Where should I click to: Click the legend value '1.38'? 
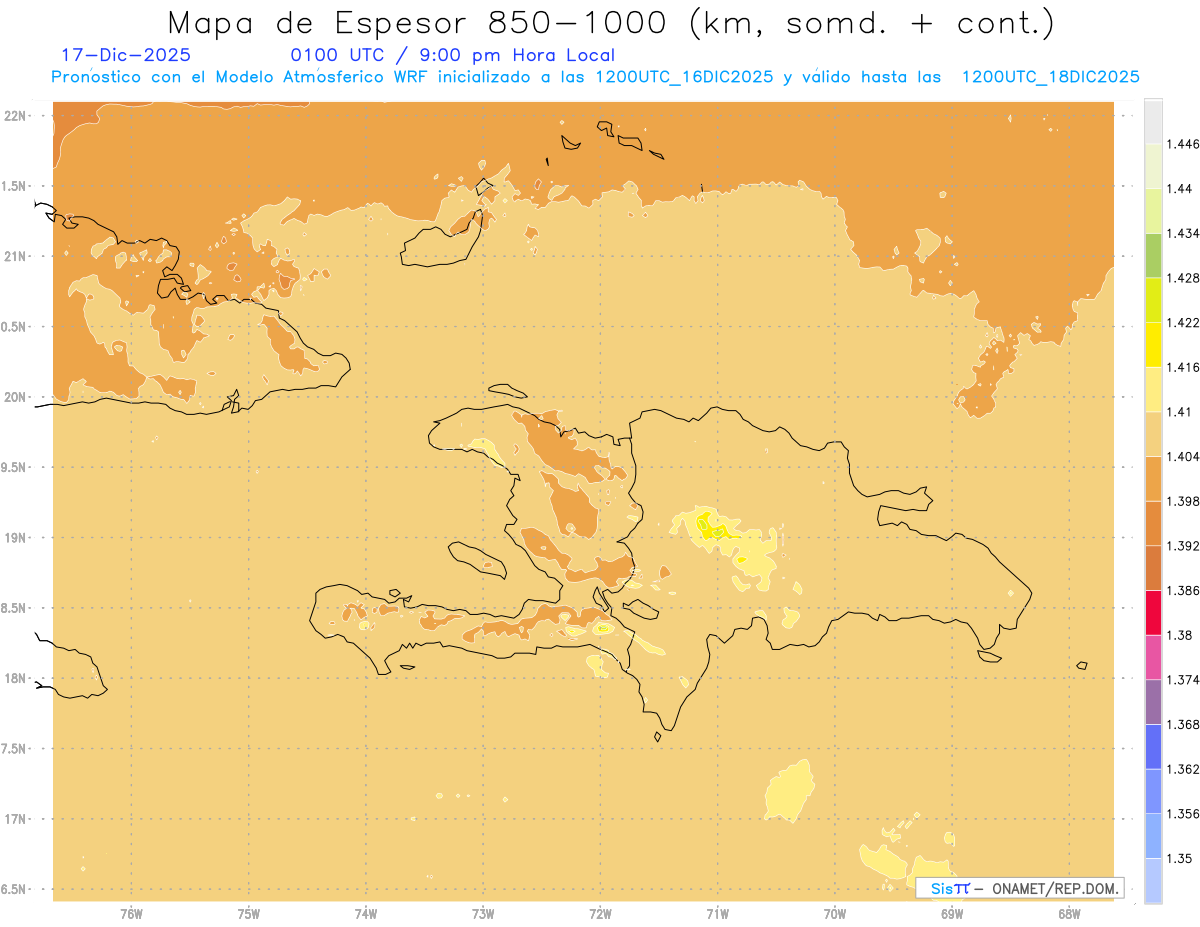[x=1179, y=635]
